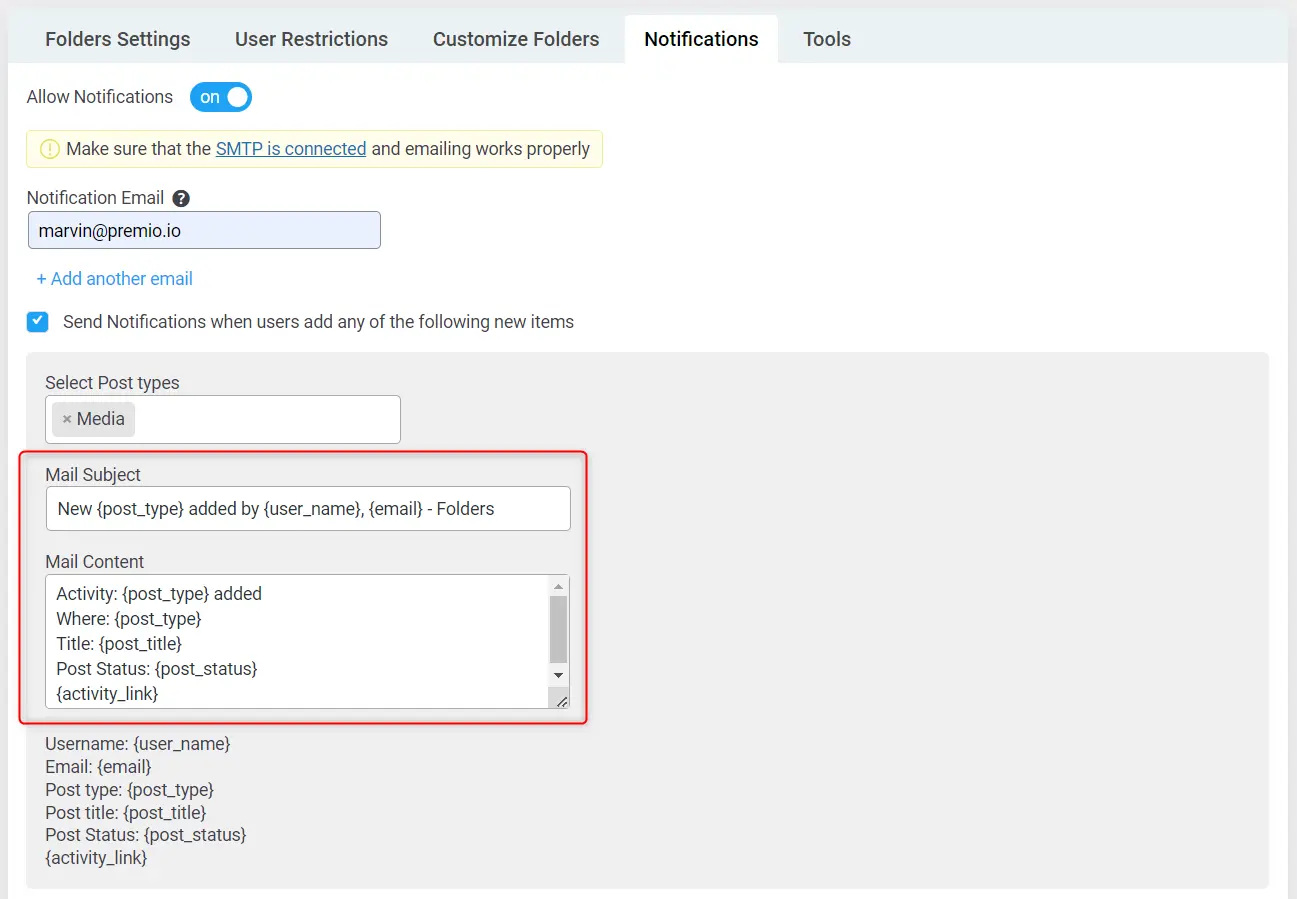Uncheck the Send Notifications checkbox
This screenshot has height=899, width=1297.
(38, 322)
